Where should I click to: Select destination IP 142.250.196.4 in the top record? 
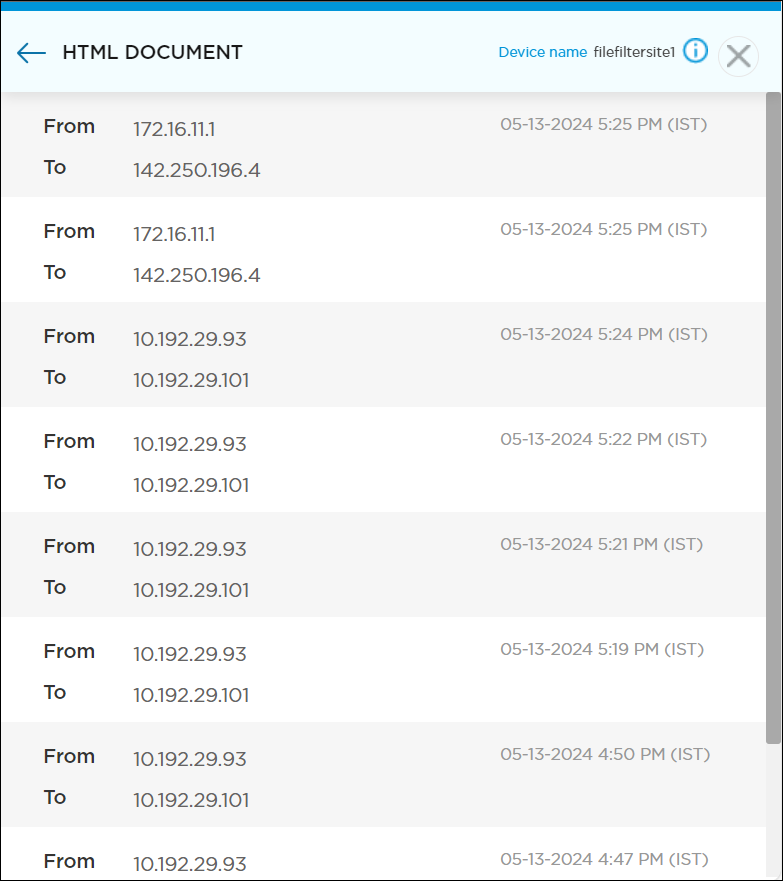click(x=196, y=170)
